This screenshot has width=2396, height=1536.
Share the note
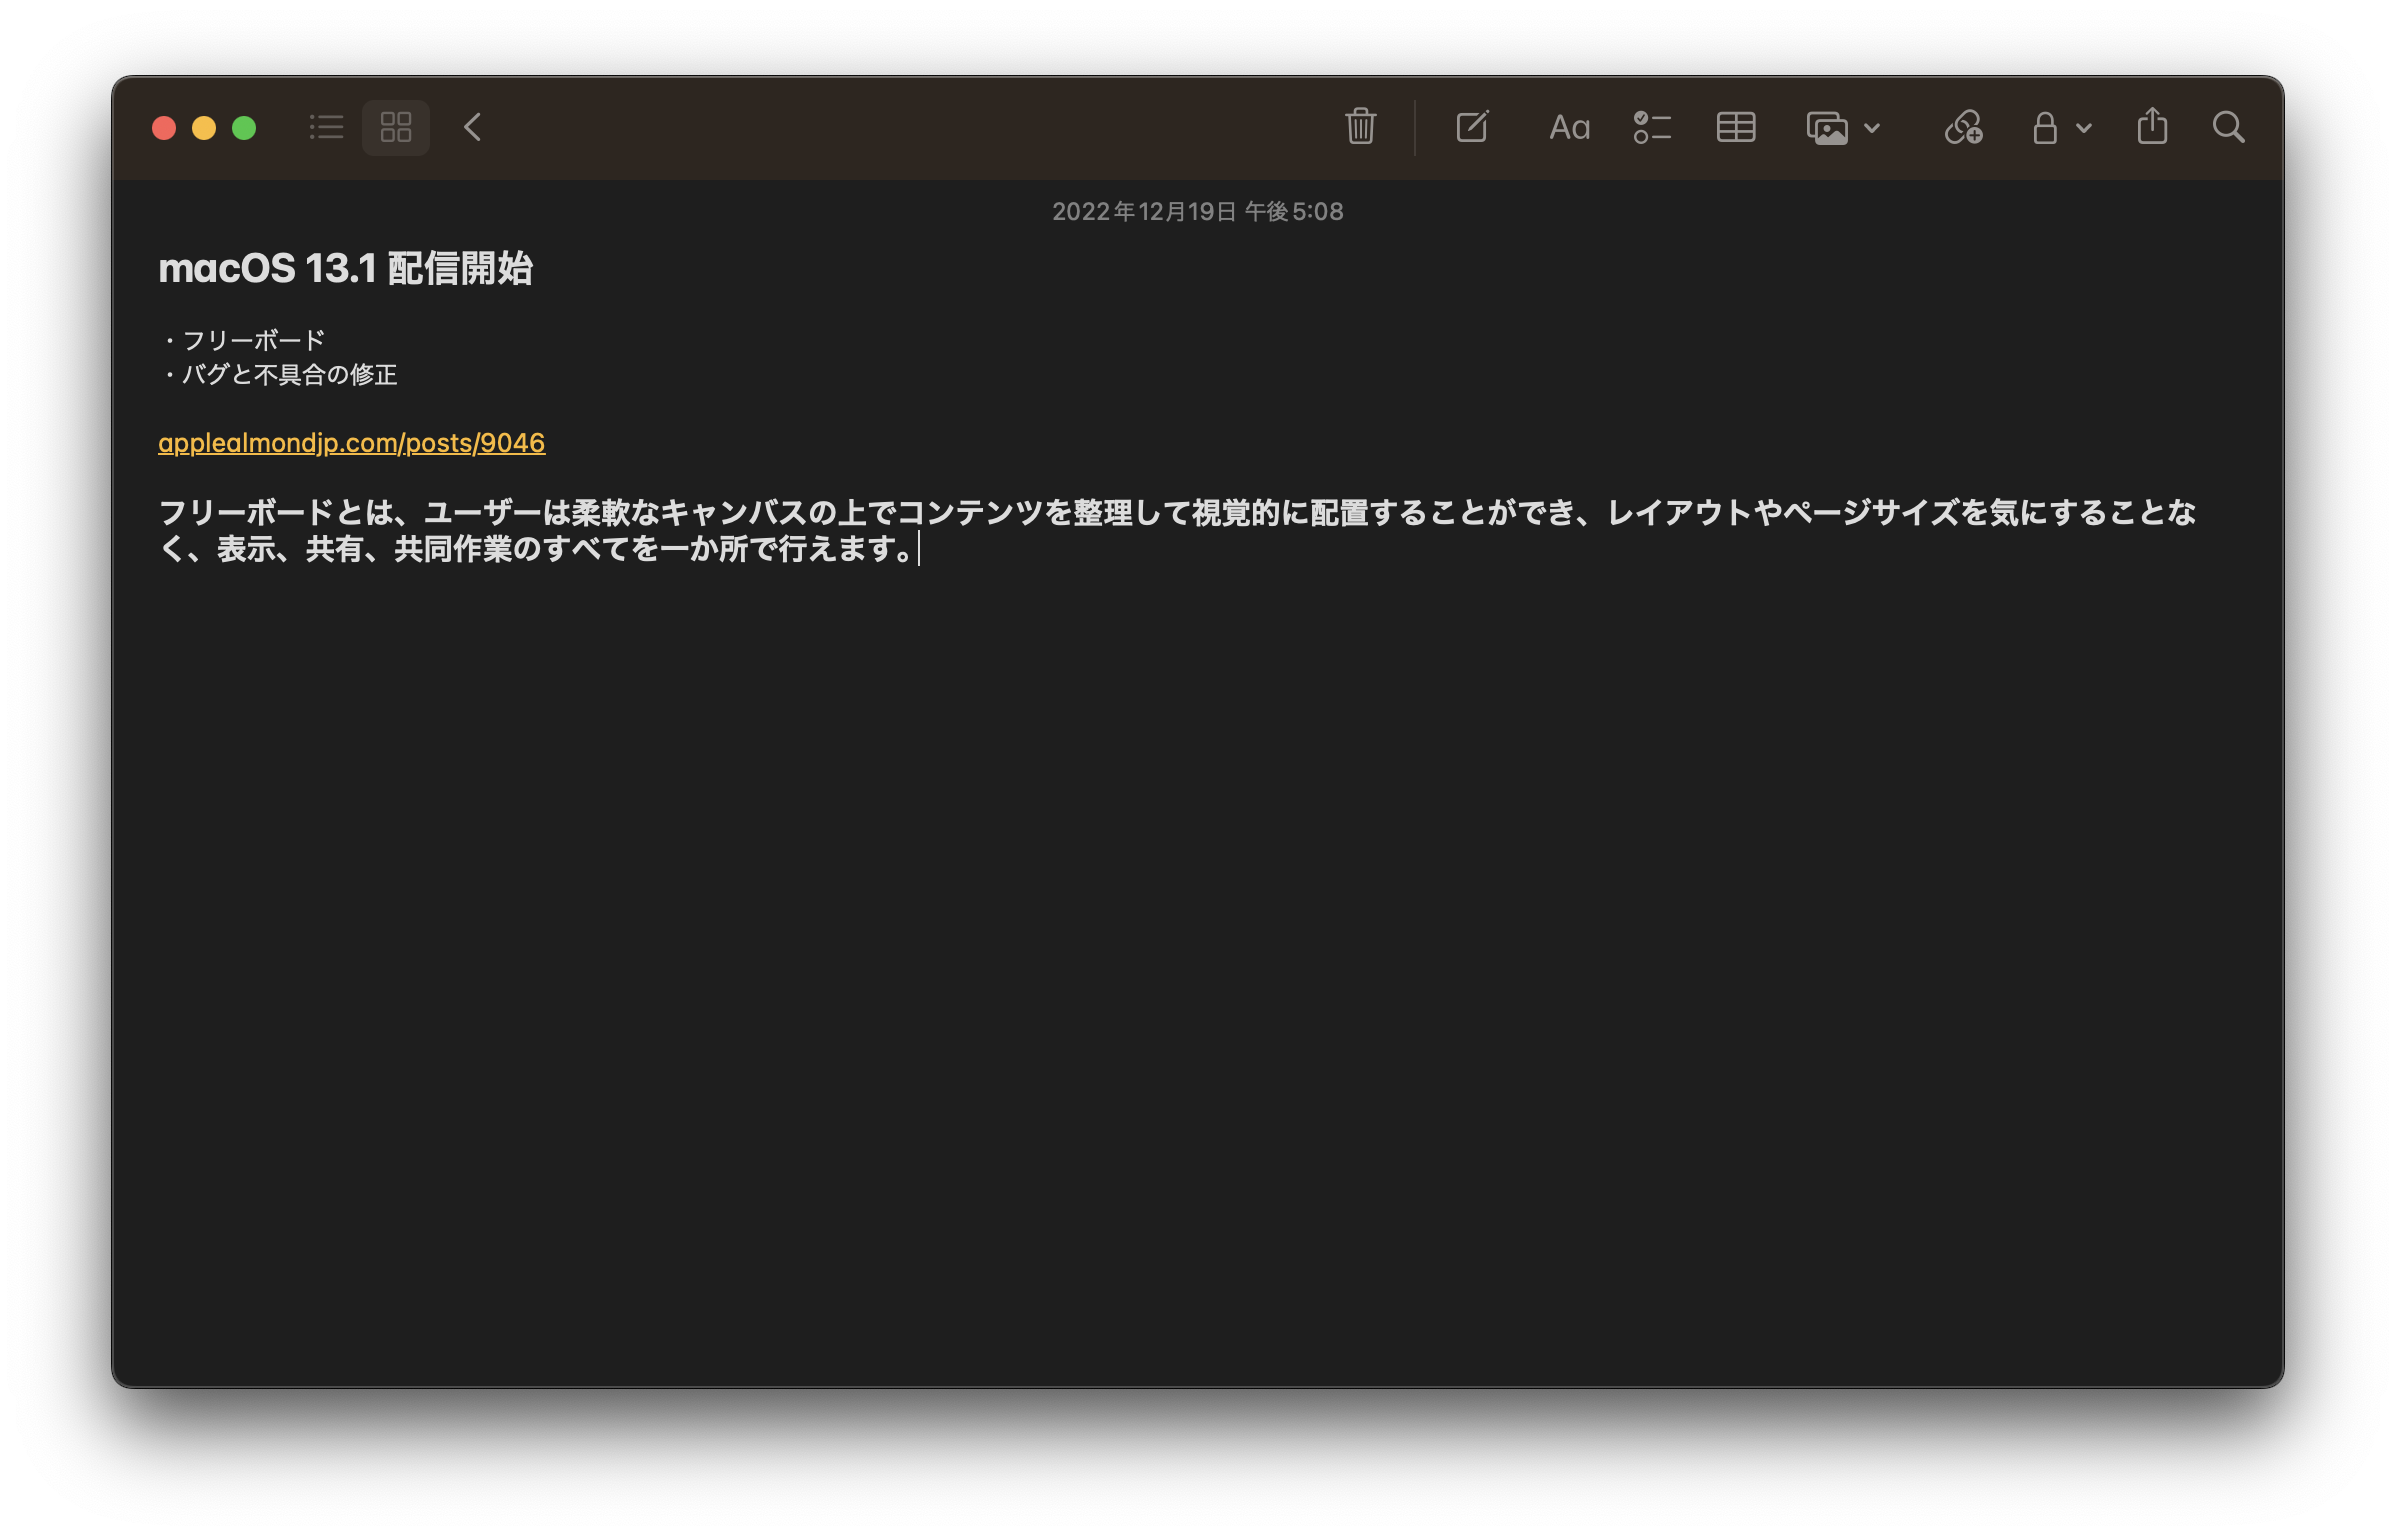pos(2152,127)
